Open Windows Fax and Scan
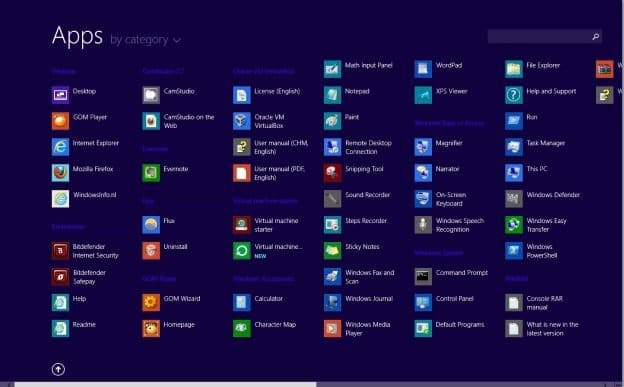Viewport: 624px width, 387px height. pos(360,277)
